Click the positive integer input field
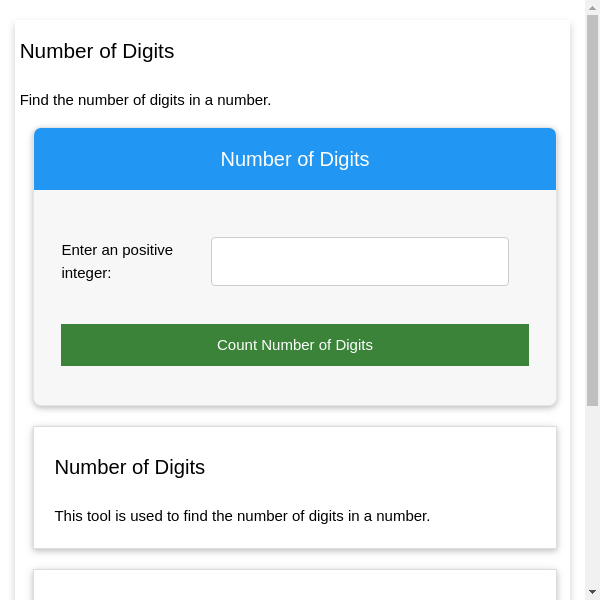Viewport: 600px width, 600px height. click(x=359, y=261)
